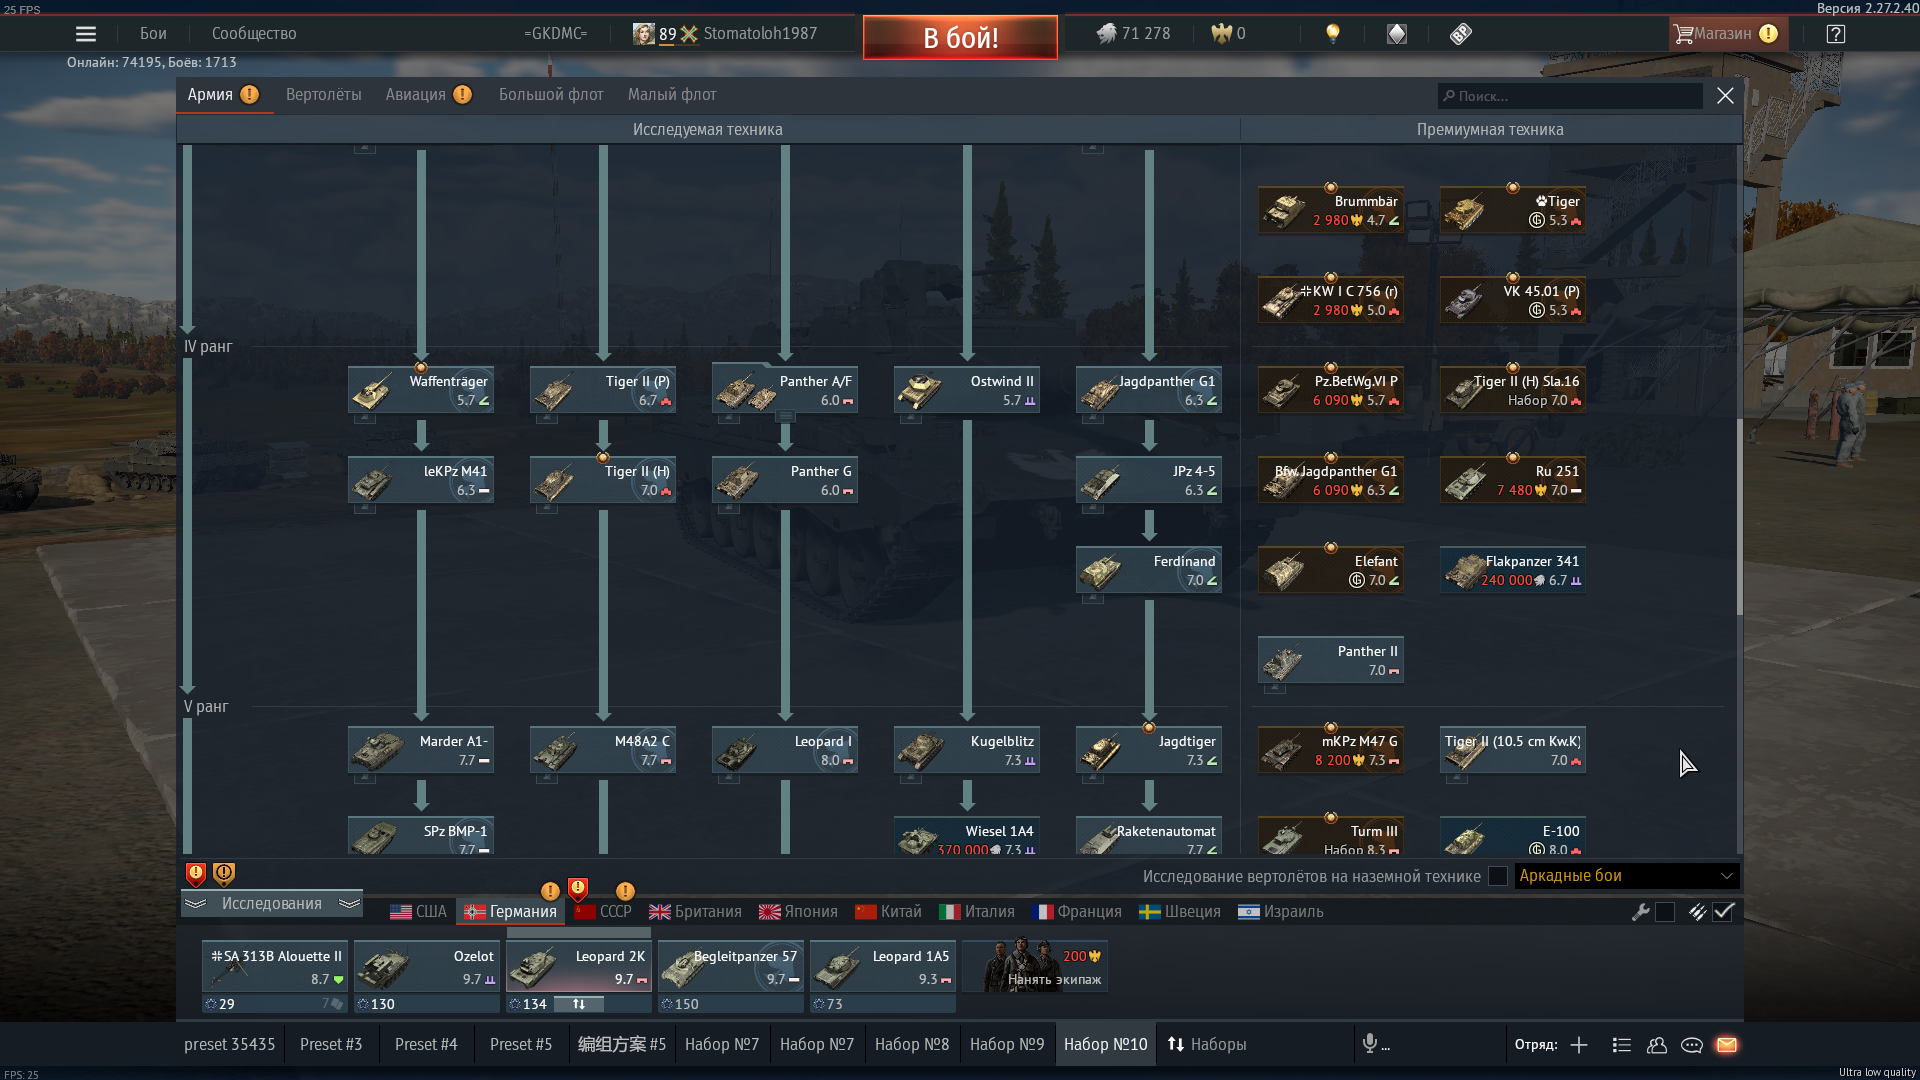
Task: Select Набор №8 preset
Action: coord(912,1045)
